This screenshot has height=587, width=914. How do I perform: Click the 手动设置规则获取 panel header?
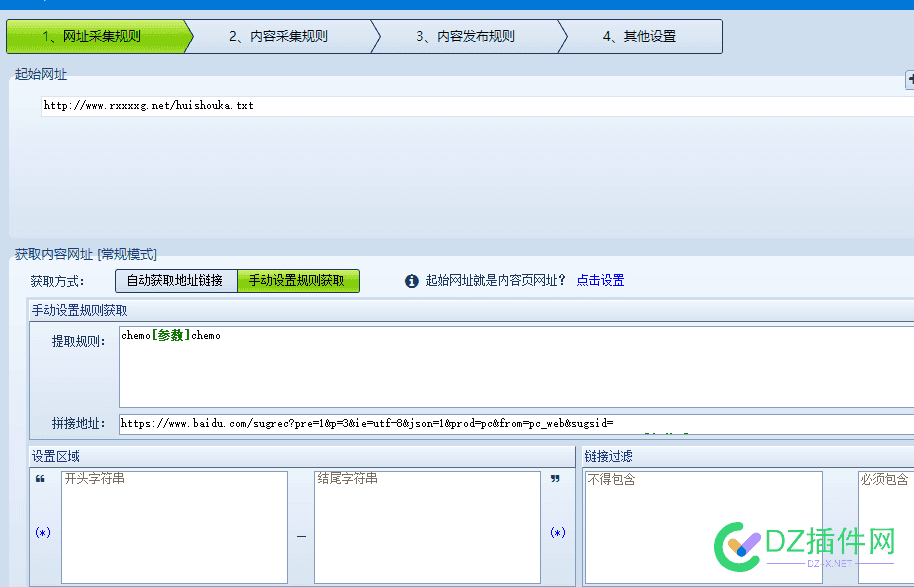pyautogui.click(x=79, y=310)
